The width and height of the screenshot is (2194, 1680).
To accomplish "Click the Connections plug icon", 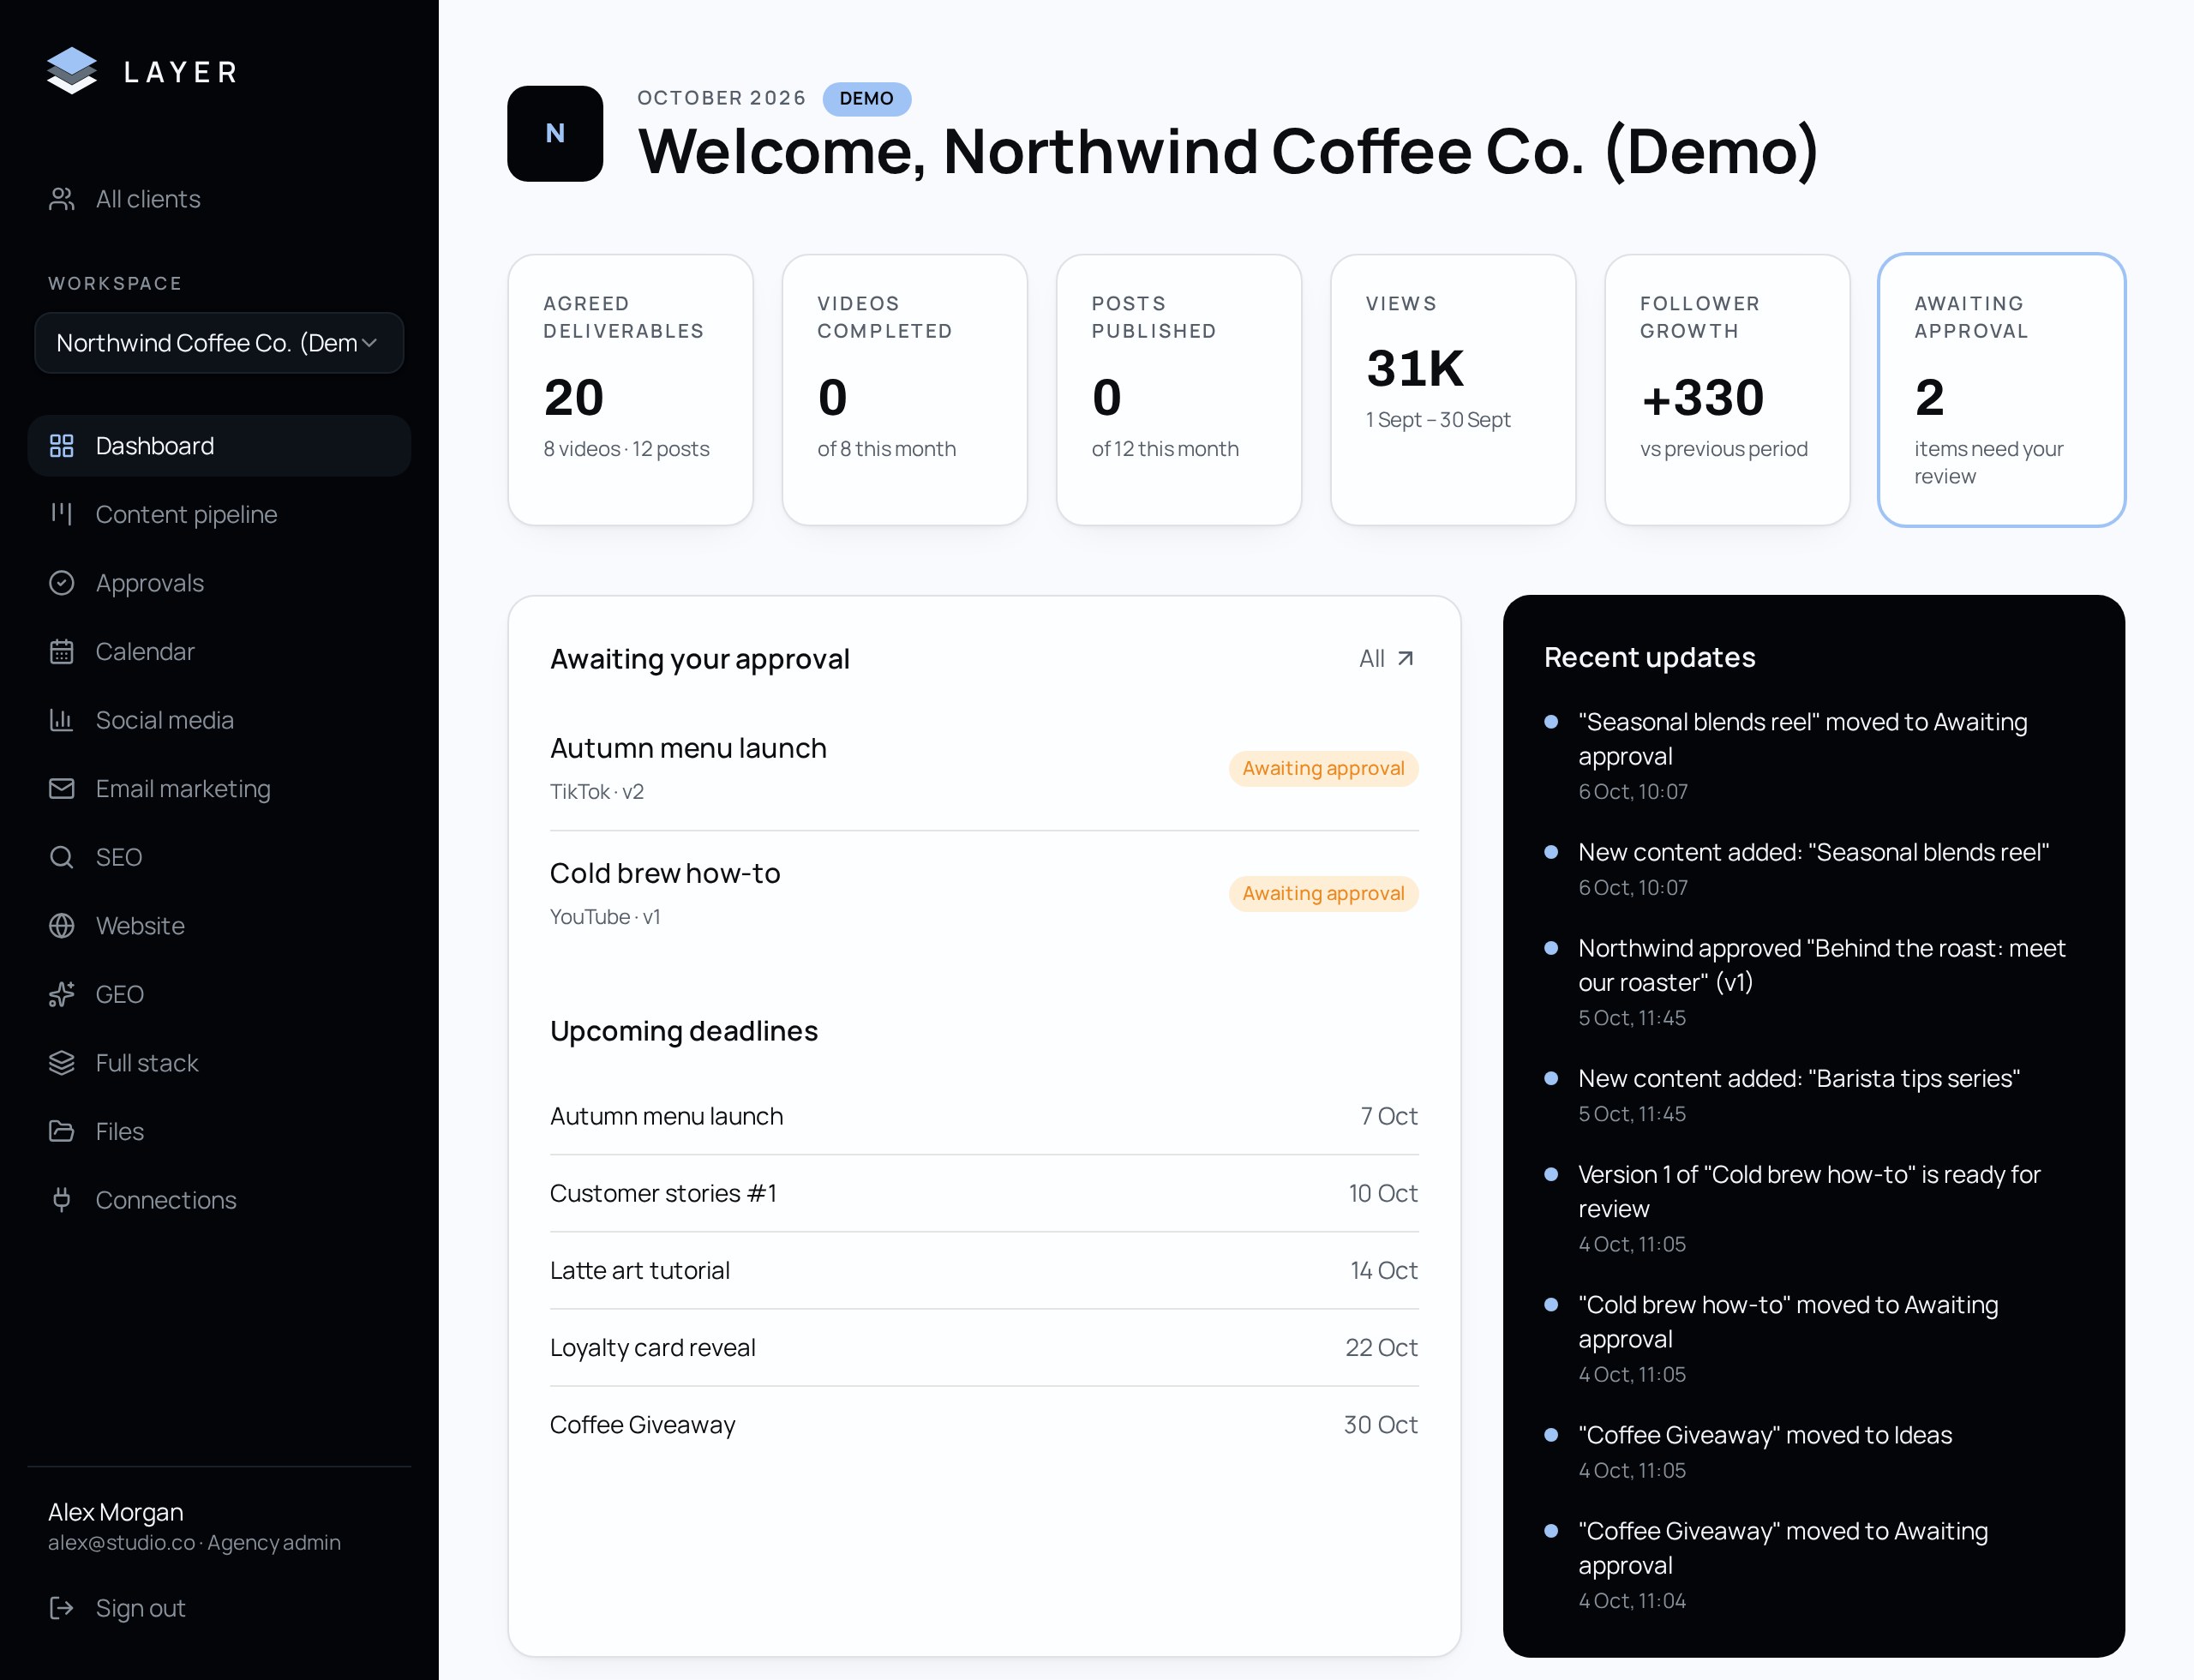I will pyautogui.click(x=62, y=1200).
